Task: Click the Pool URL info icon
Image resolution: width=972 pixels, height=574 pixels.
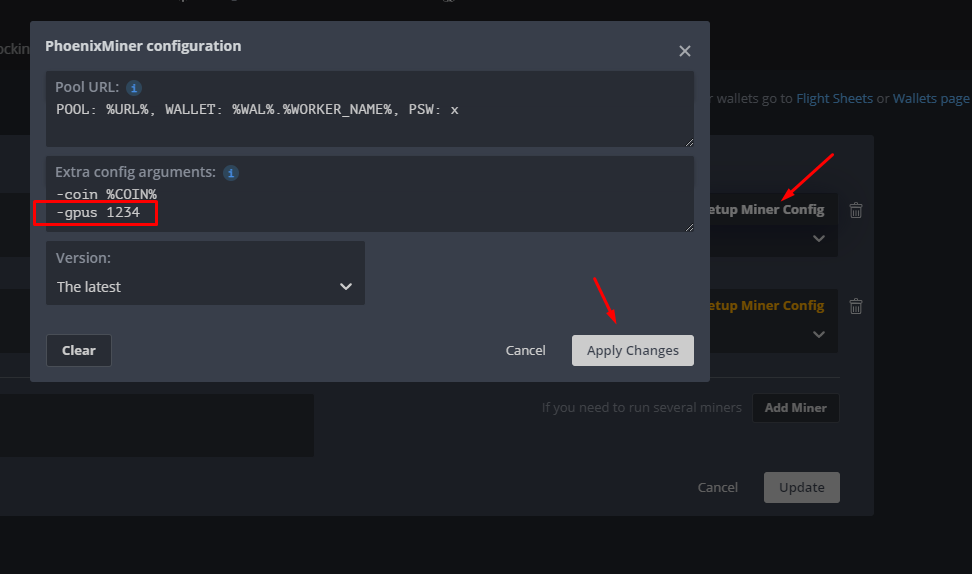Action: tap(133, 88)
